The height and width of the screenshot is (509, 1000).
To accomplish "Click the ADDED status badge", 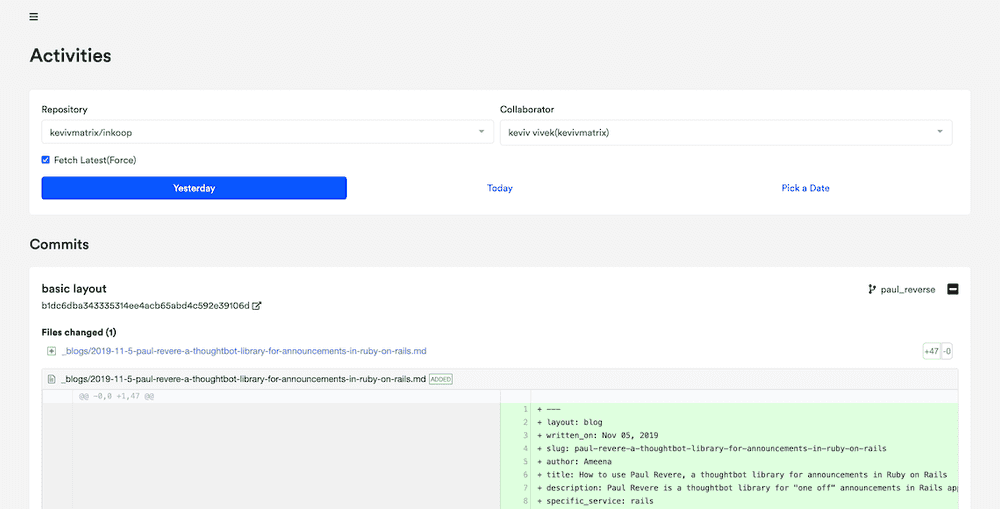I will 441,379.
